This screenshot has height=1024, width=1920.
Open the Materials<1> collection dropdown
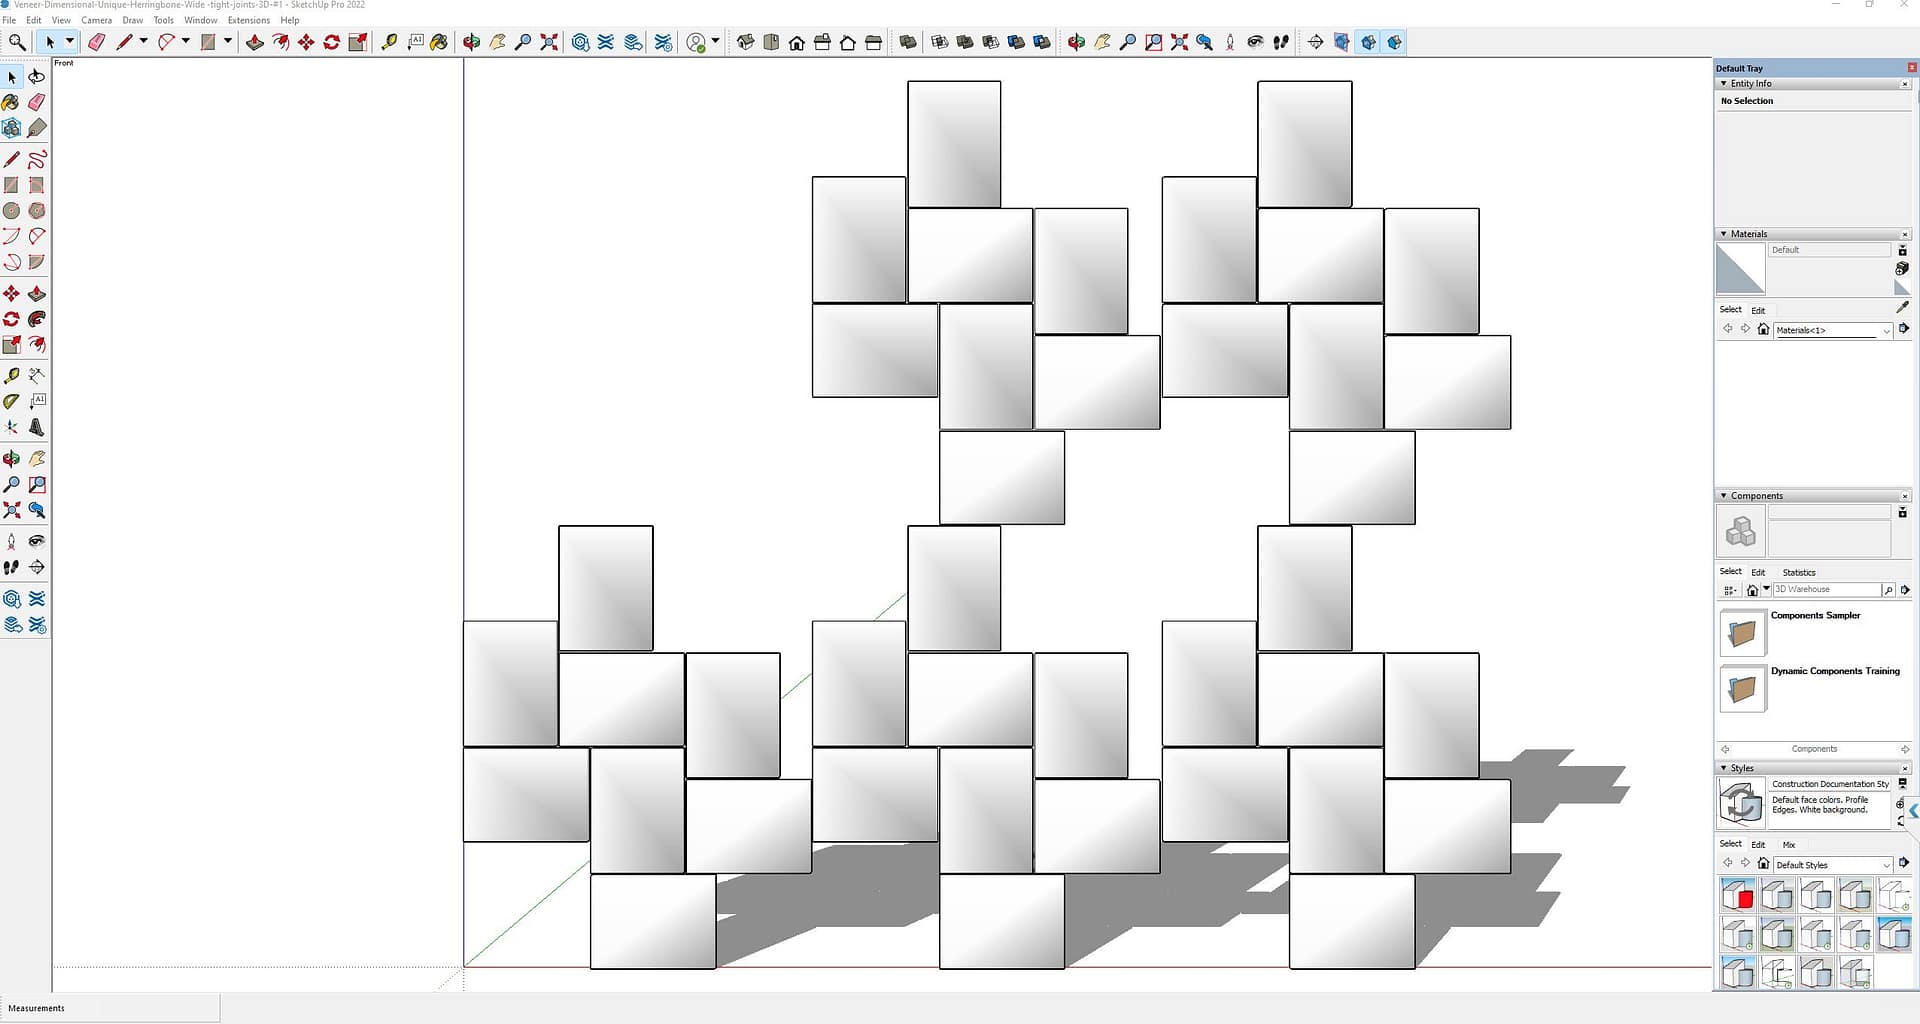pyautogui.click(x=1886, y=330)
